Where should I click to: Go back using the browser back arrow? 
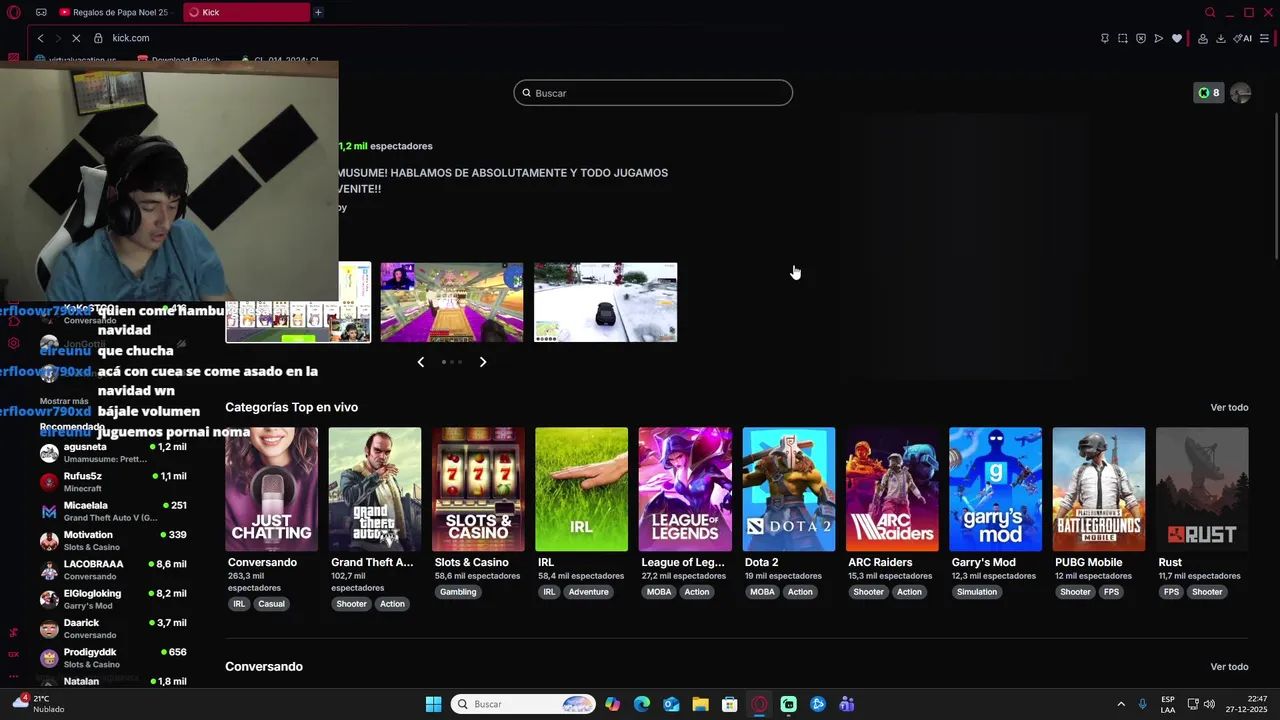tap(40, 38)
